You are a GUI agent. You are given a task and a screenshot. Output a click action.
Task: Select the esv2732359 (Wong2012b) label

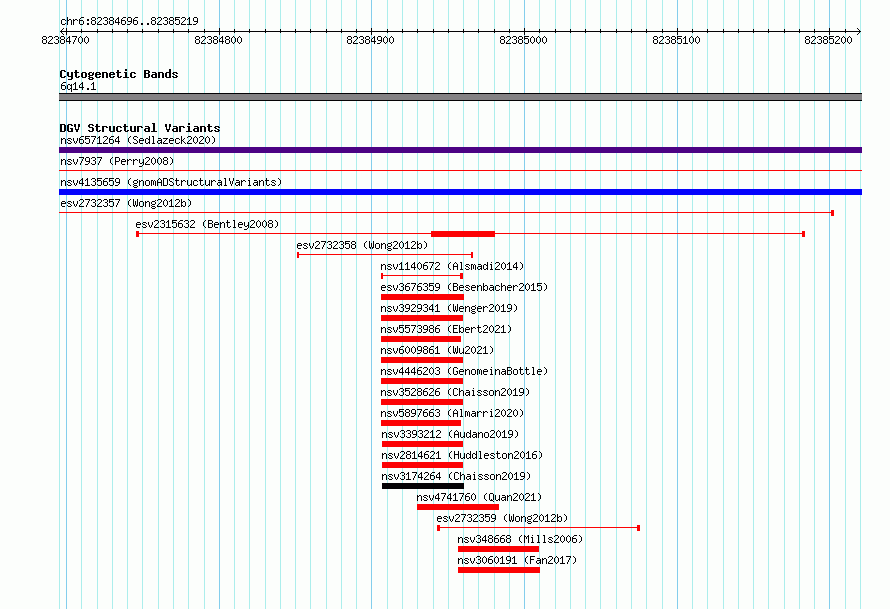(502, 518)
